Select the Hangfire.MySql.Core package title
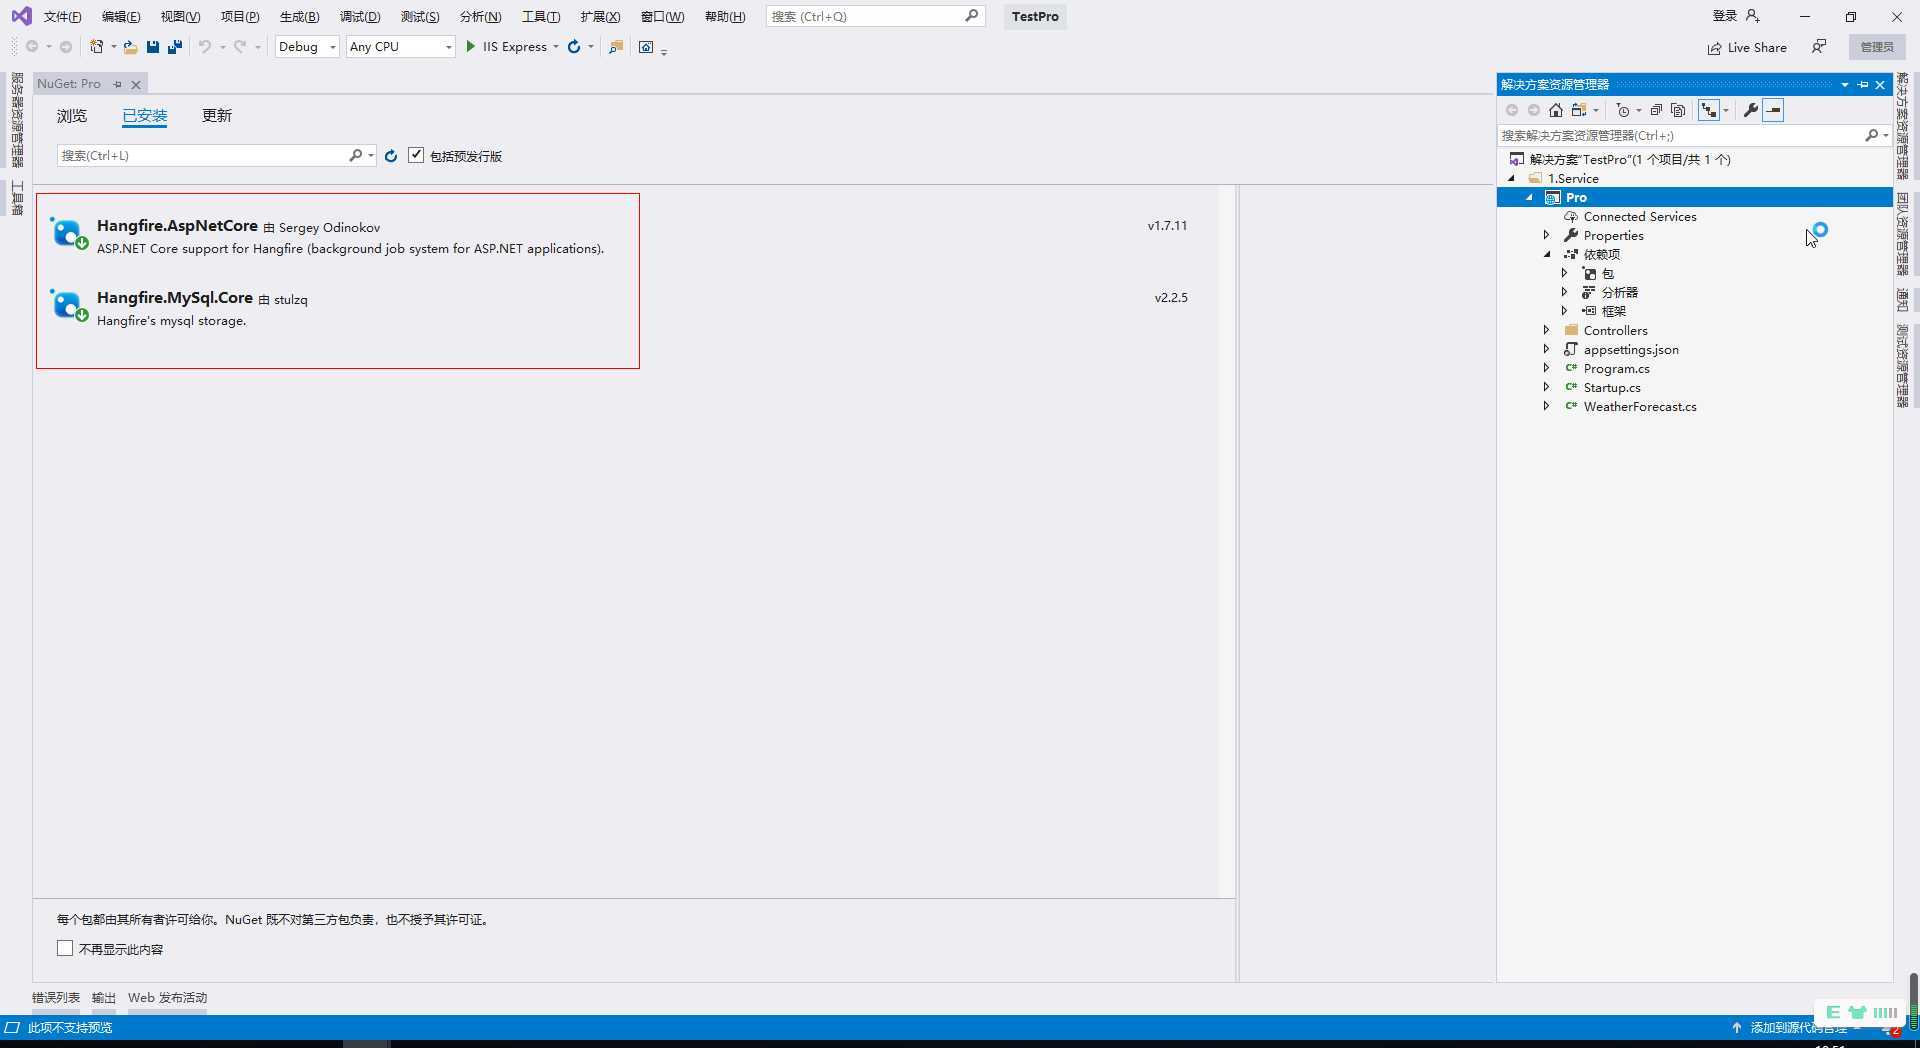The image size is (1920, 1048). (175, 297)
